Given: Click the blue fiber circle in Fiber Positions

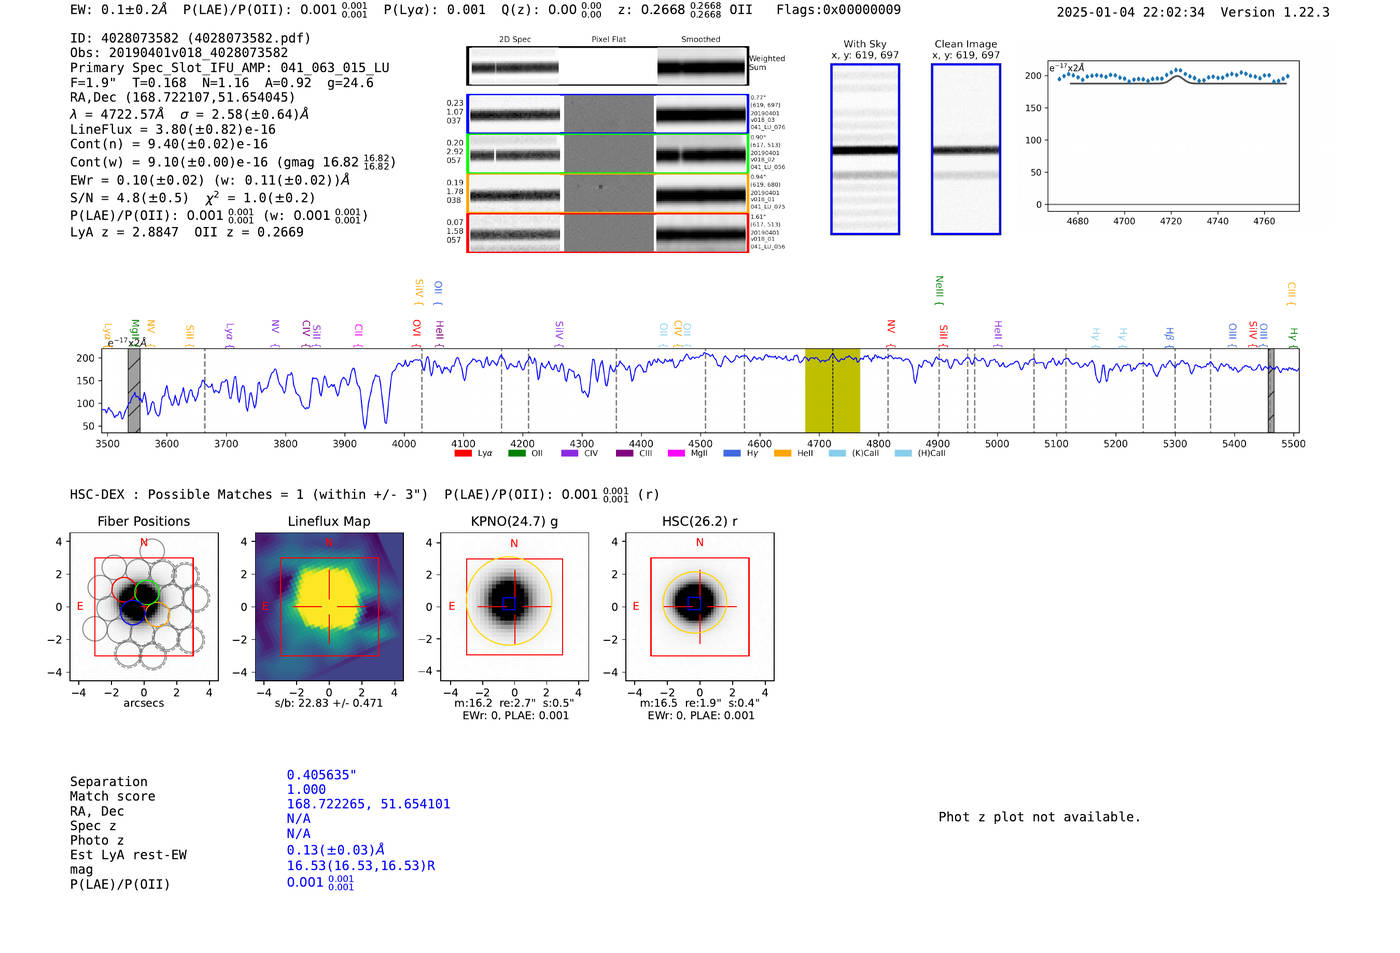Looking at the screenshot, I should (132, 612).
